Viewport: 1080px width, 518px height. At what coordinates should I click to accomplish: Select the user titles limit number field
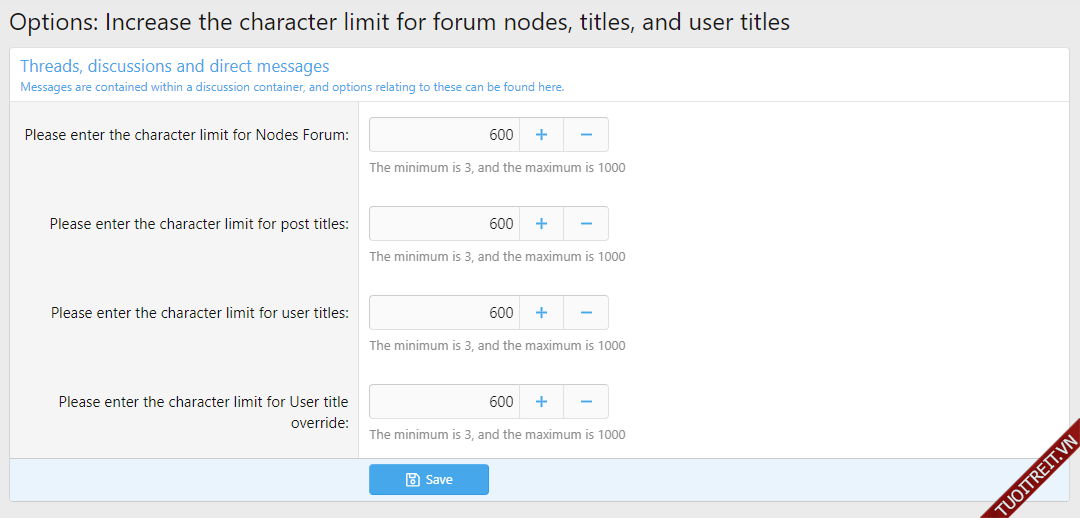point(444,313)
